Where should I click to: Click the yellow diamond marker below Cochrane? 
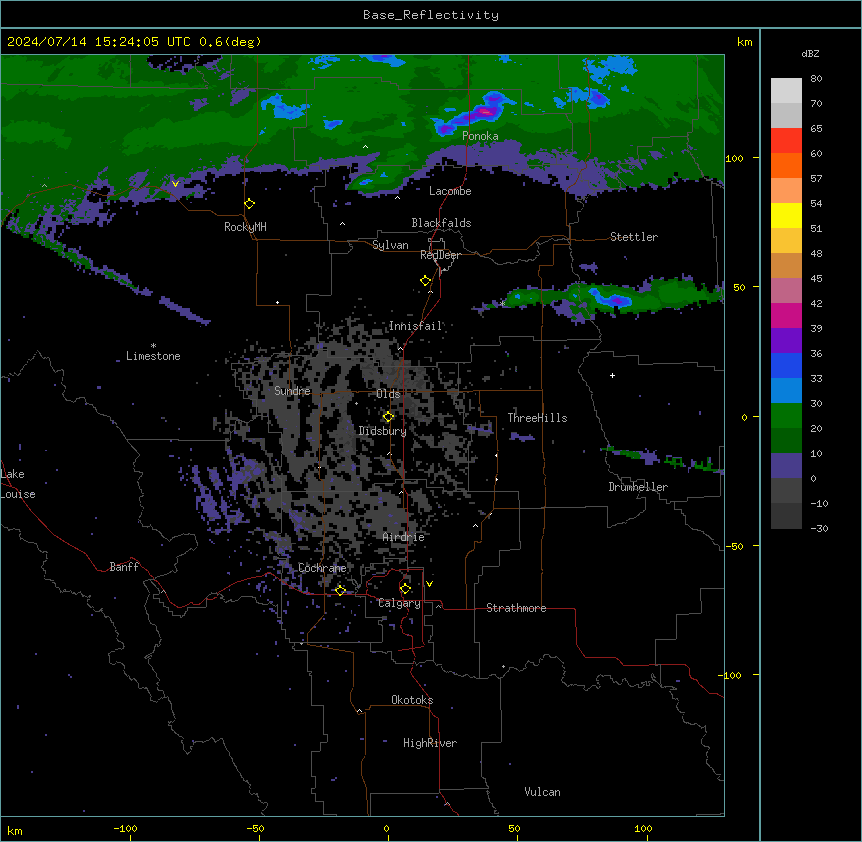click(340, 590)
